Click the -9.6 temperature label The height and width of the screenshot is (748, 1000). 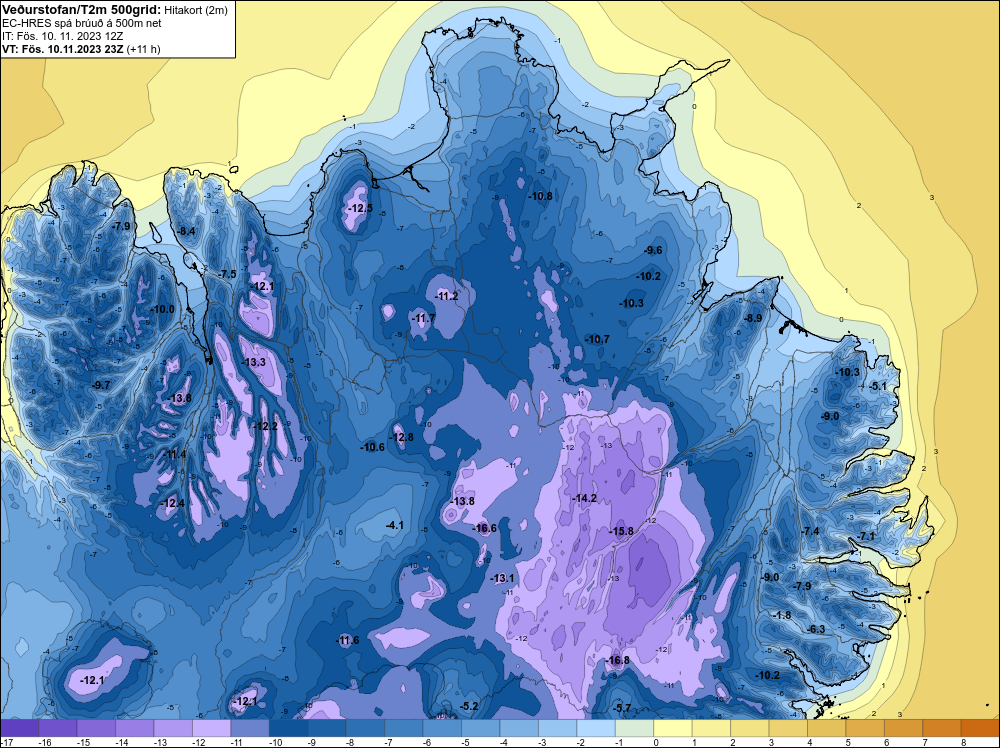click(x=652, y=251)
